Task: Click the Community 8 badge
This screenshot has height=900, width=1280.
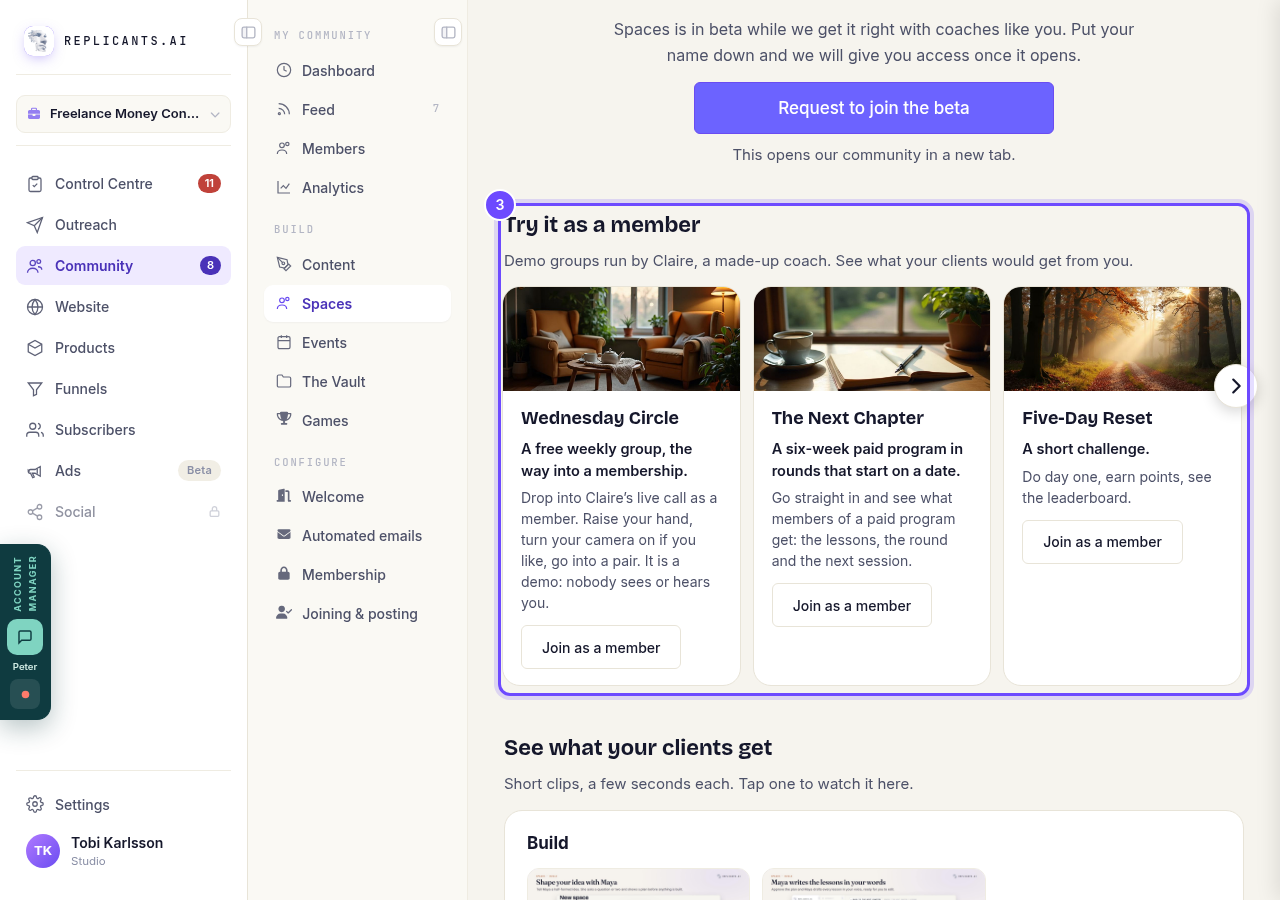Action: pos(210,266)
